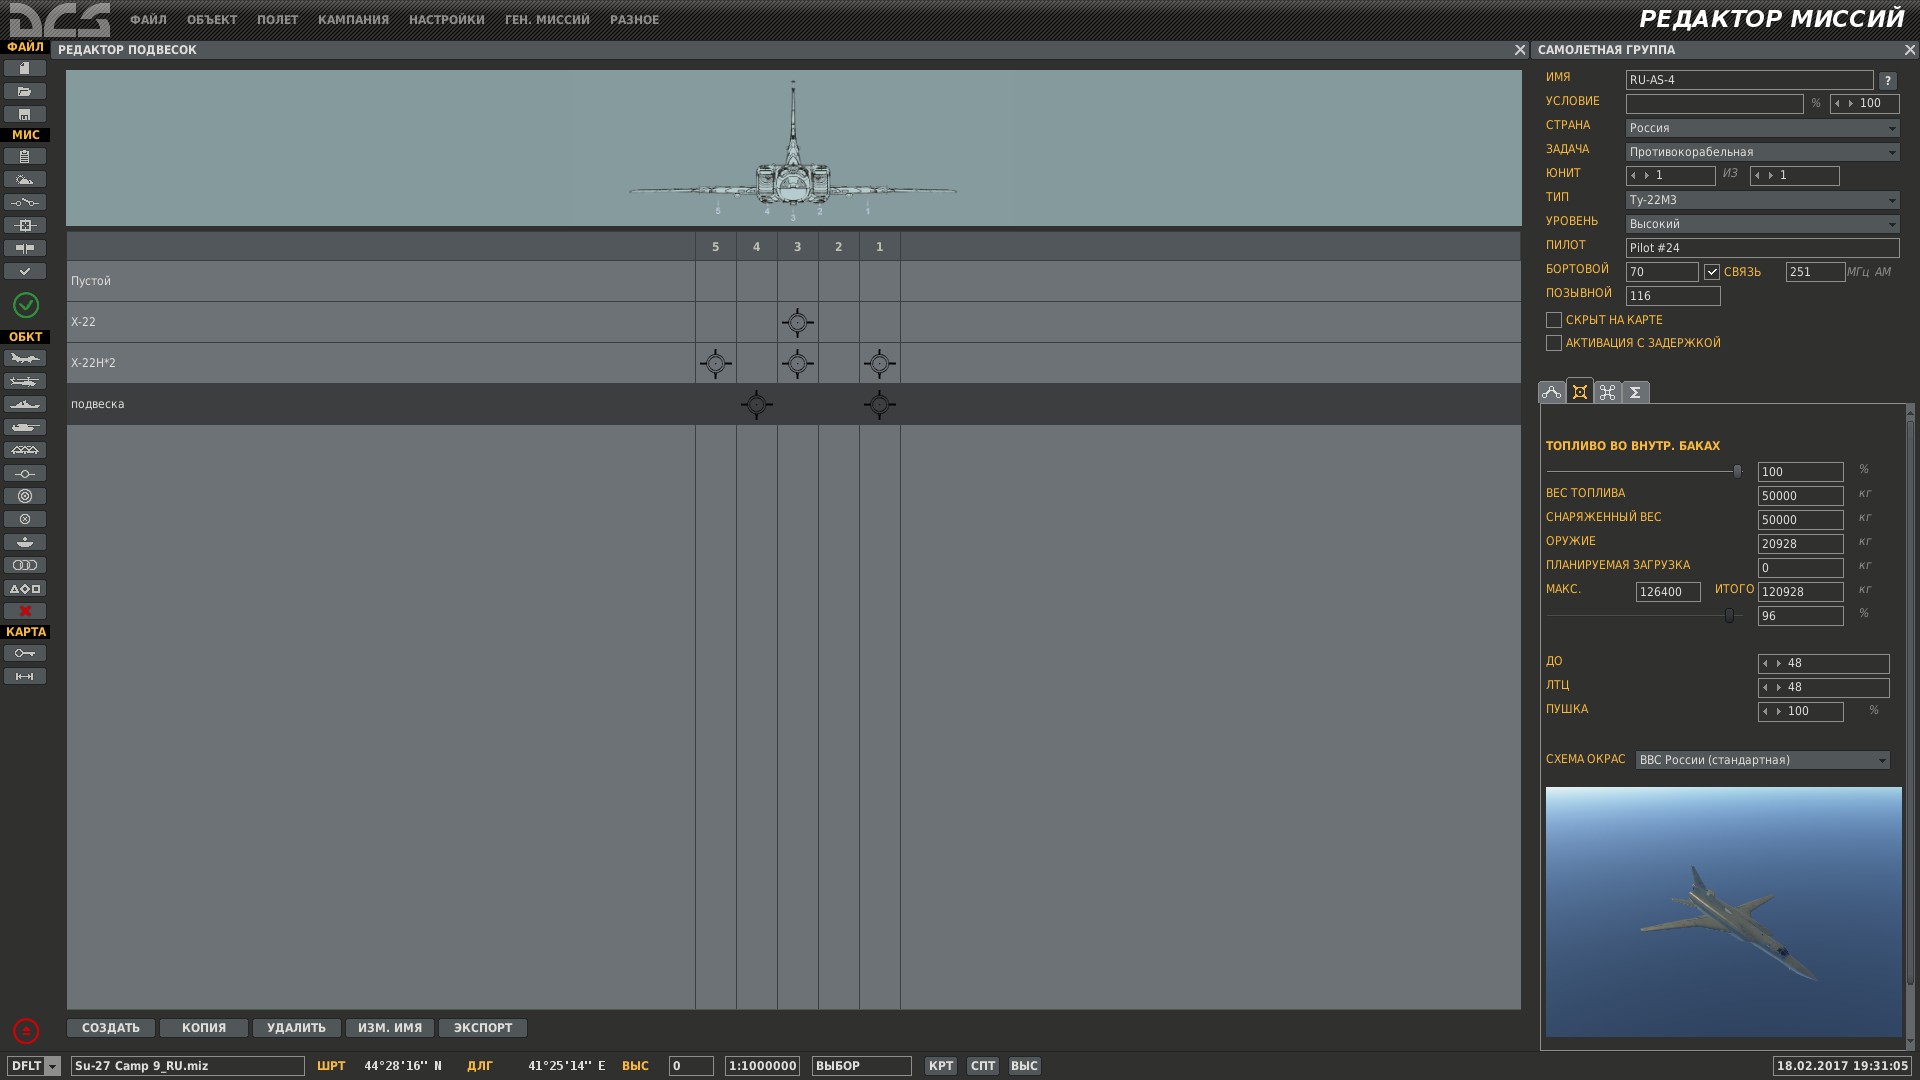The width and height of the screenshot is (1920, 1080).
Task: Click the ЭКСПОРТ button
Action: (483, 1028)
